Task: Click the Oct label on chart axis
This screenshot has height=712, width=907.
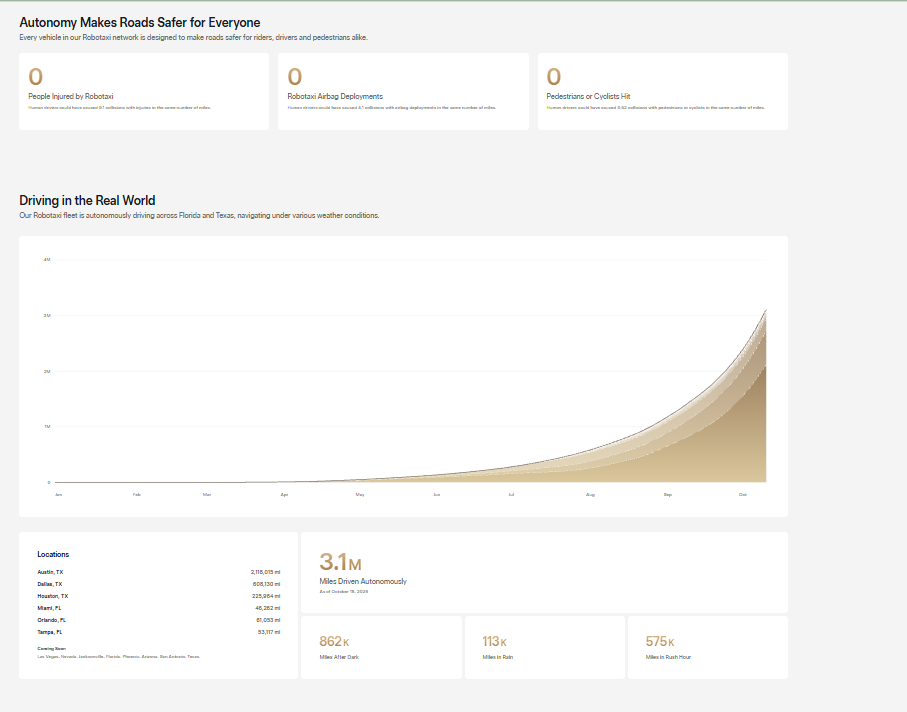Action: coord(743,495)
